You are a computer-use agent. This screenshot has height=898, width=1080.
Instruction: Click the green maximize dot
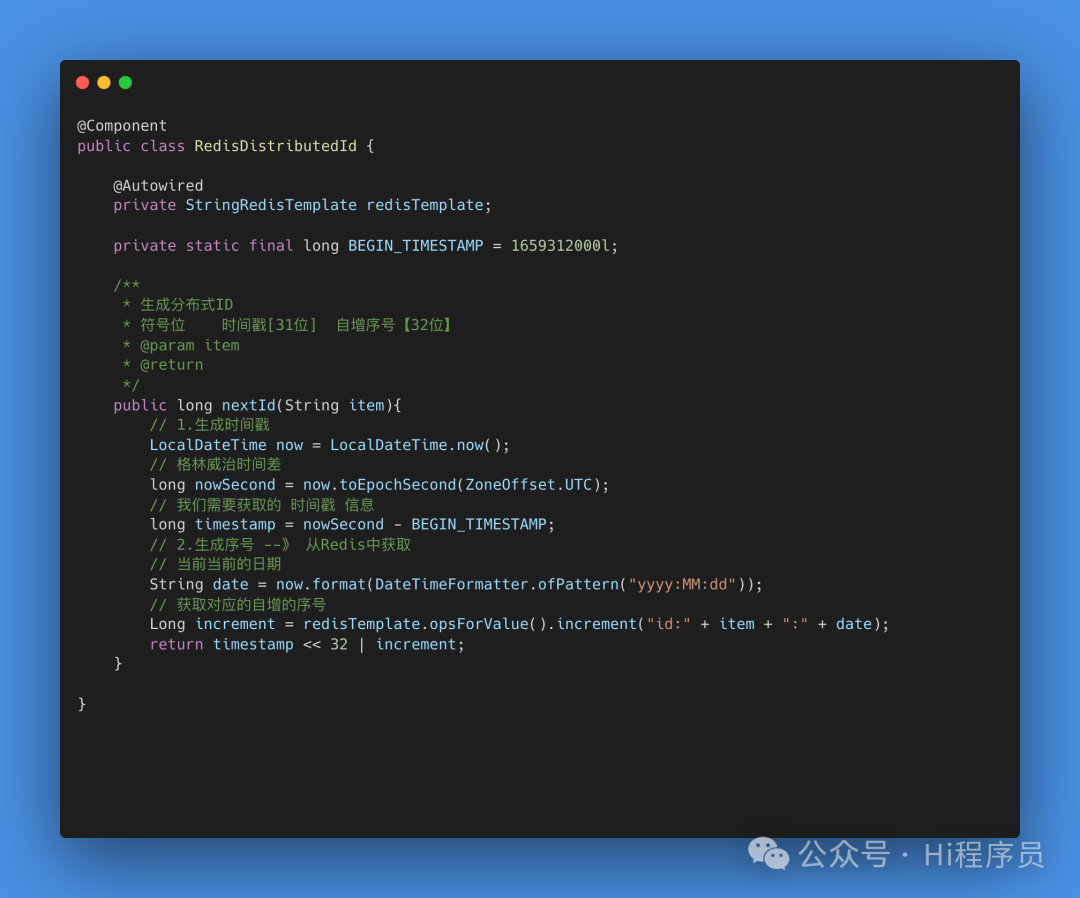(x=125, y=83)
